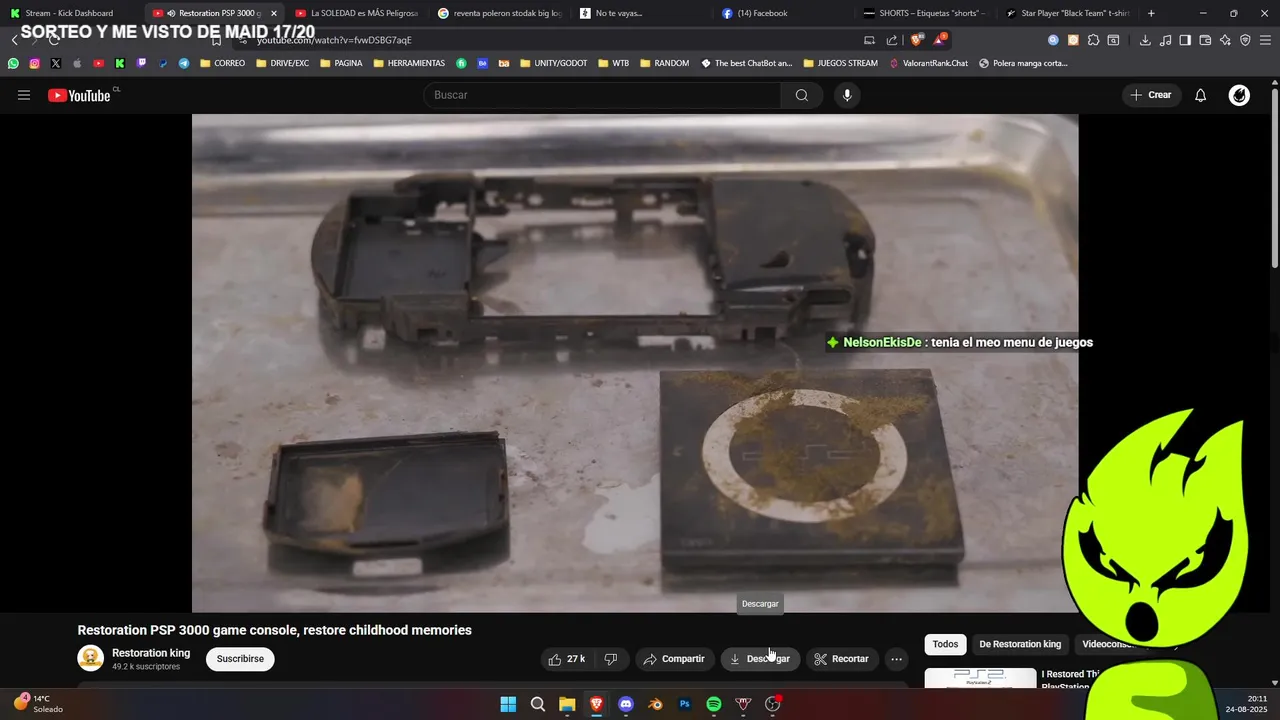Expand the CORREO bookmarks folder

[223, 63]
